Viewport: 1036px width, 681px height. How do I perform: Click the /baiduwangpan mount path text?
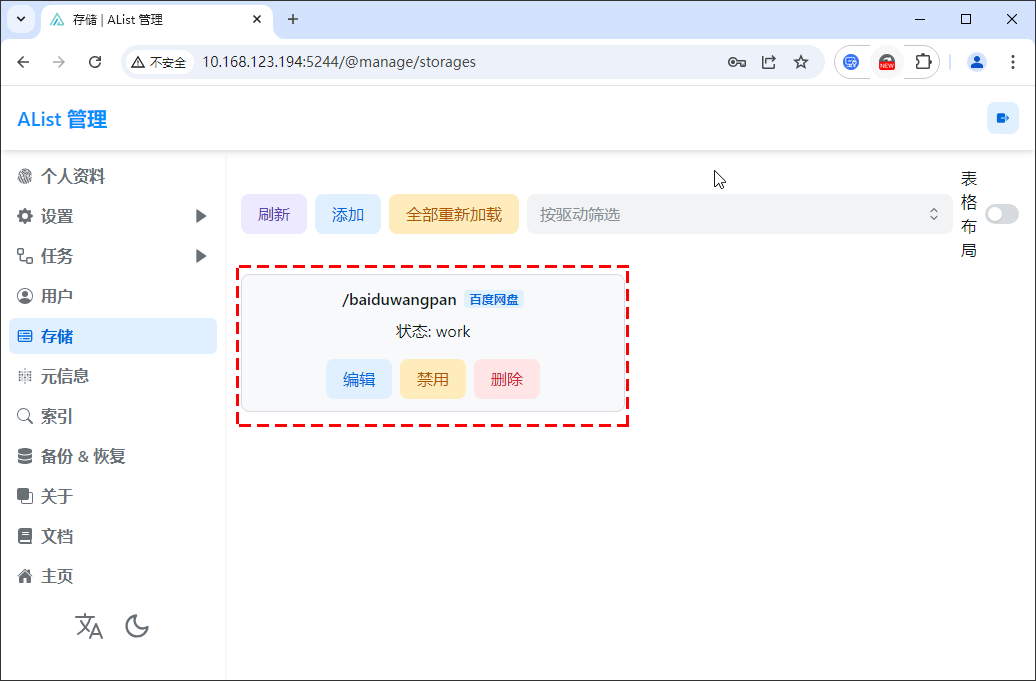click(399, 300)
